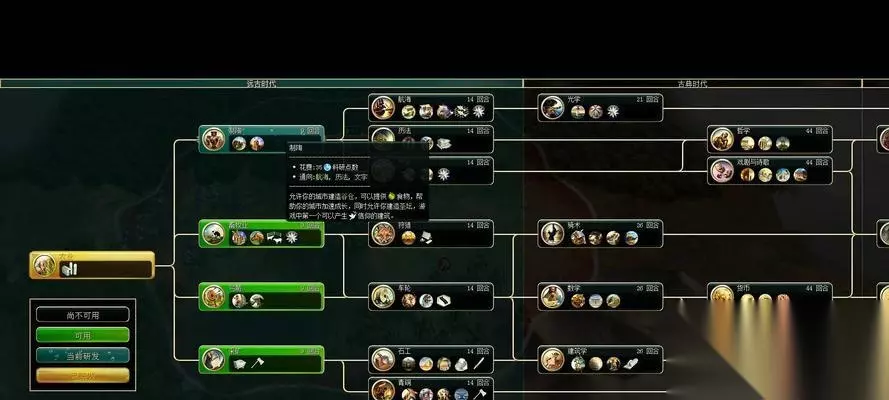The width and height of the screenshot is (889, 400).
Task: Click the gold Agriculture tech box
Action: [x=92, y=265]
